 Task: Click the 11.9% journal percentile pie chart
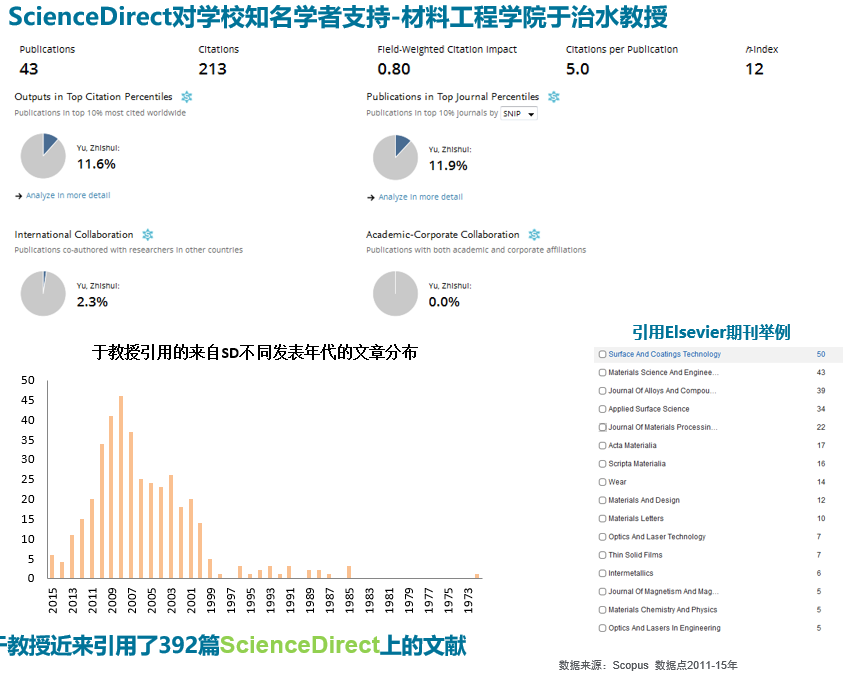pos(395,158)
